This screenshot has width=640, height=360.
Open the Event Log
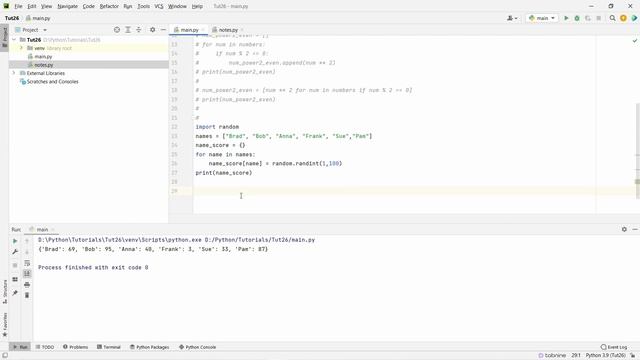pos(614,347)
